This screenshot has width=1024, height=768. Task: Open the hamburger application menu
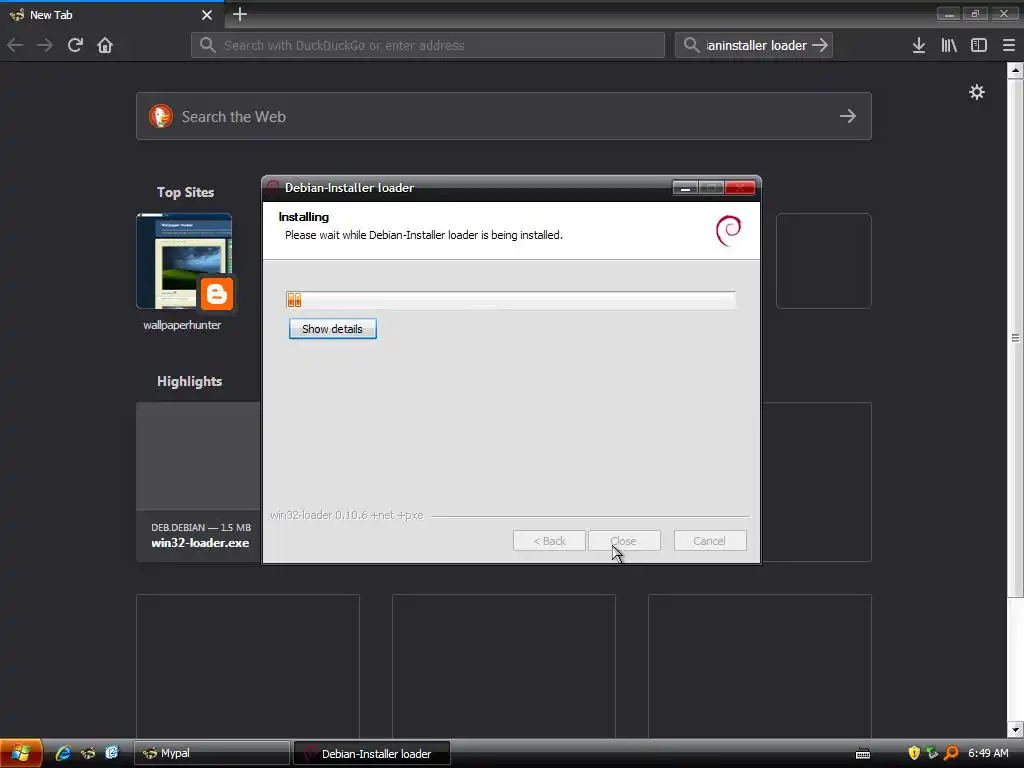click(x=1009, y=45)
